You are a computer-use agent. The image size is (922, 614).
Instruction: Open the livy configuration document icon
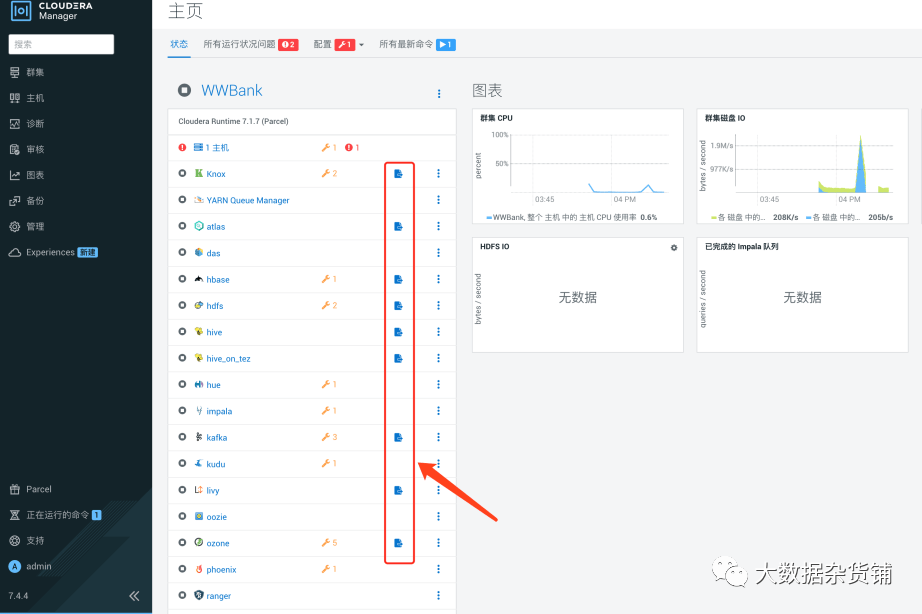click(398, 490)
